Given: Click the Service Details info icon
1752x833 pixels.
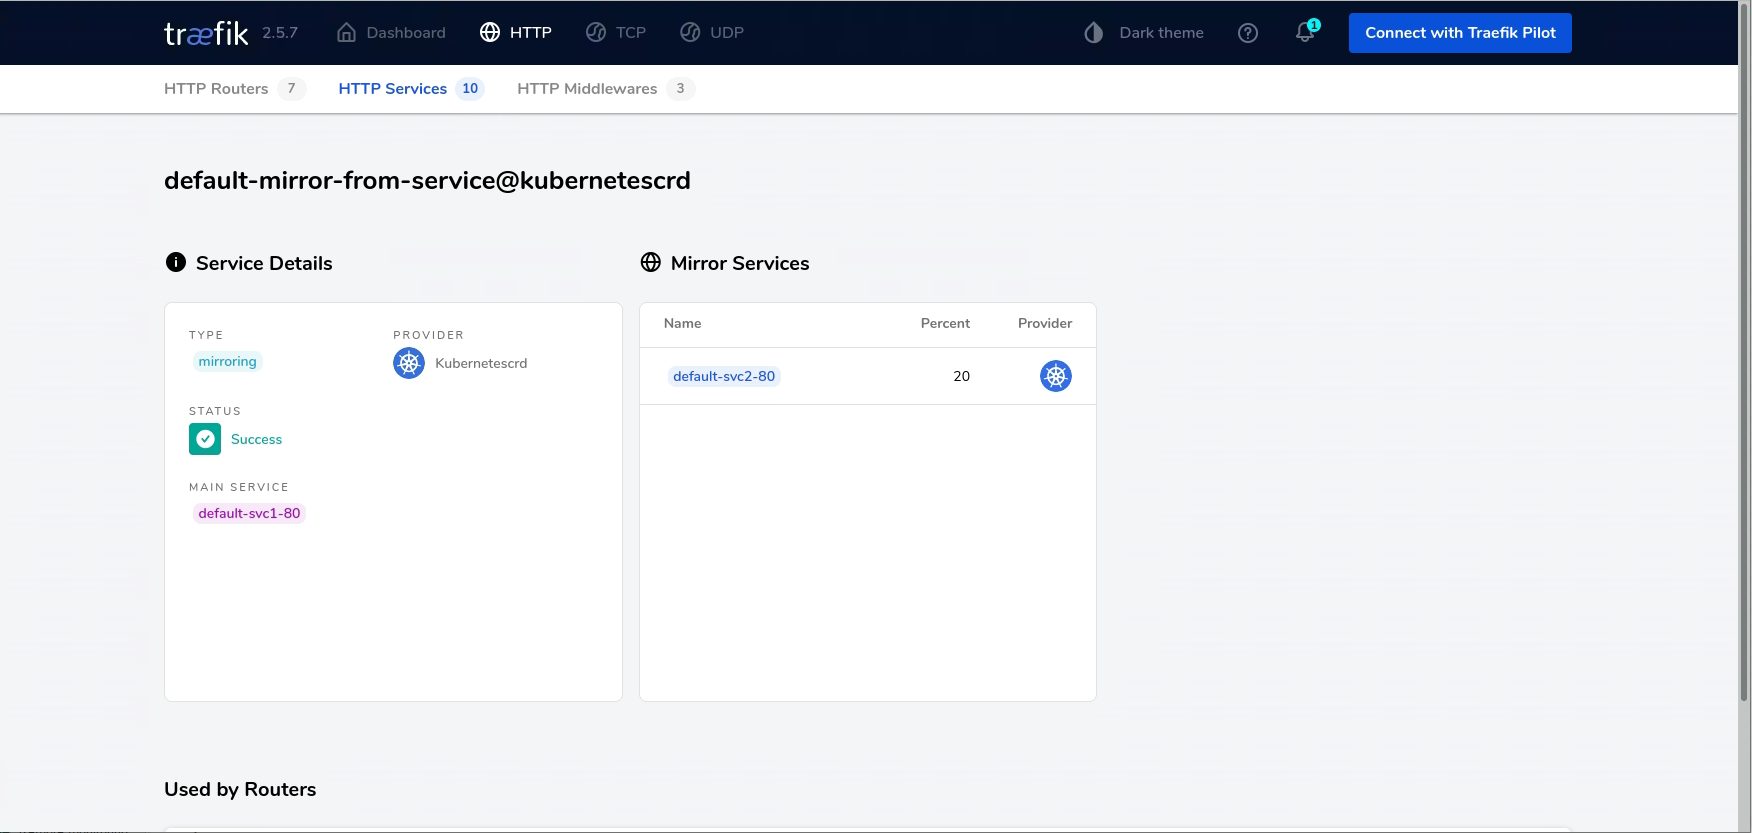Looking at the screenshot, I should click(x=176, y=263).
